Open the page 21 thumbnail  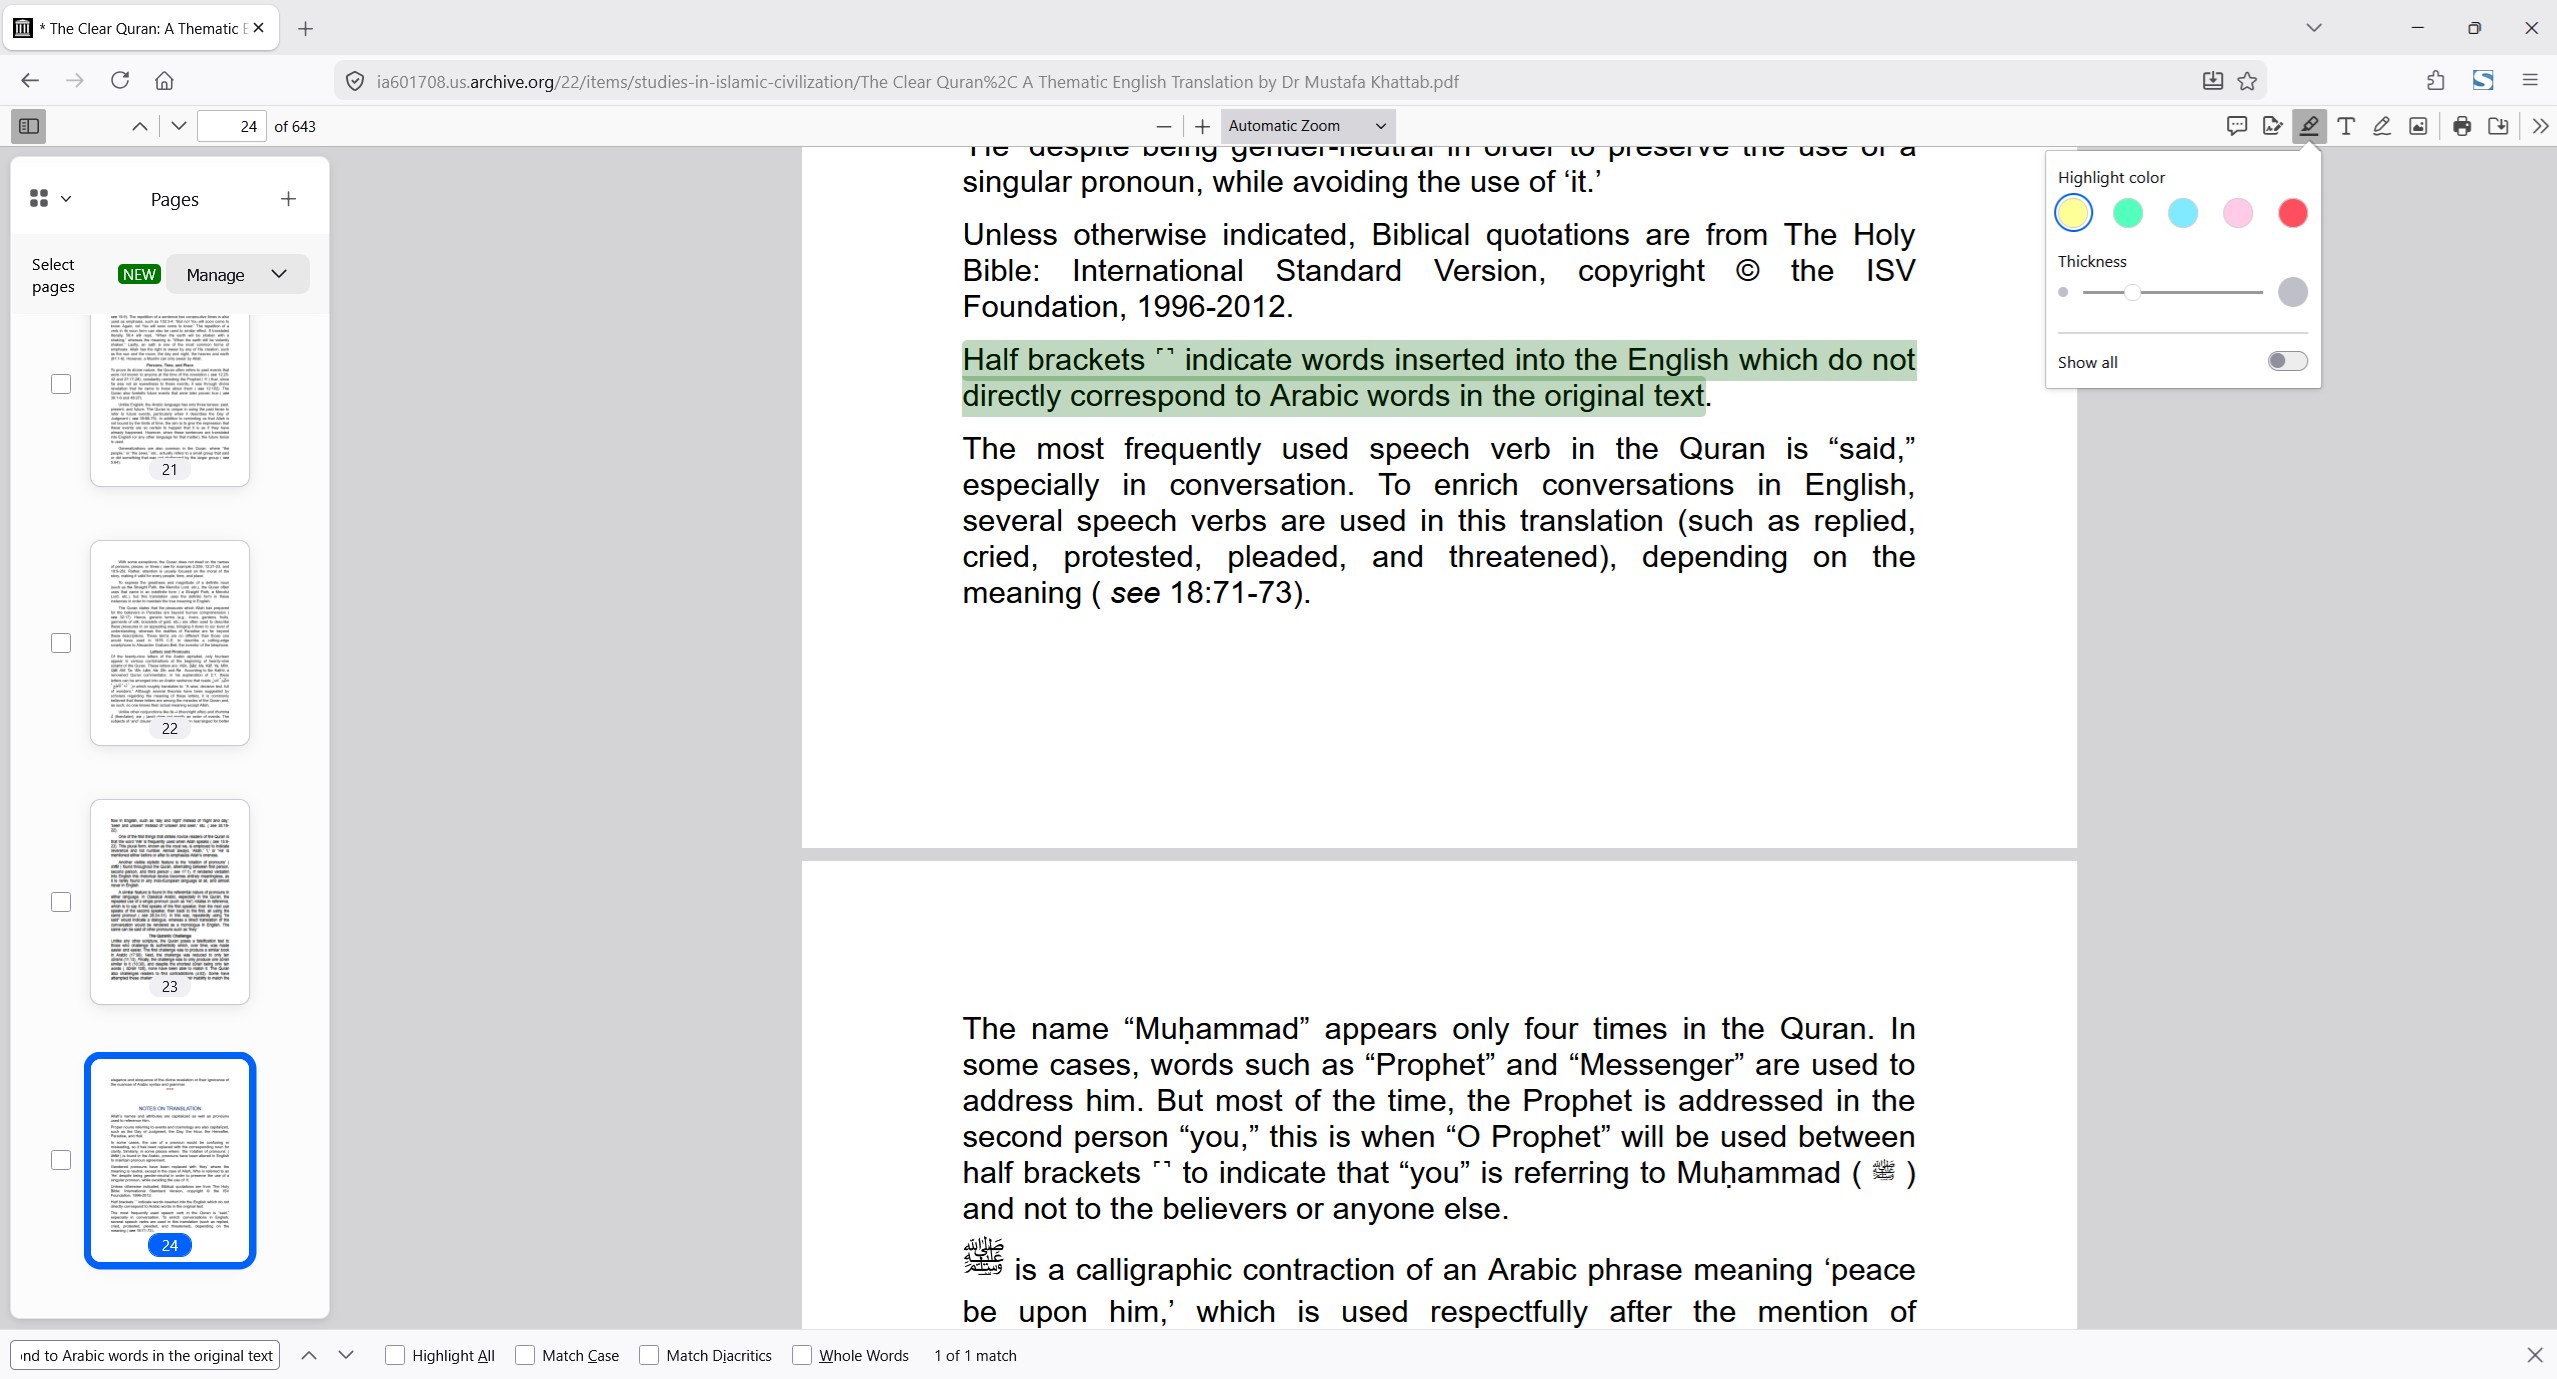tap(170, 399)
